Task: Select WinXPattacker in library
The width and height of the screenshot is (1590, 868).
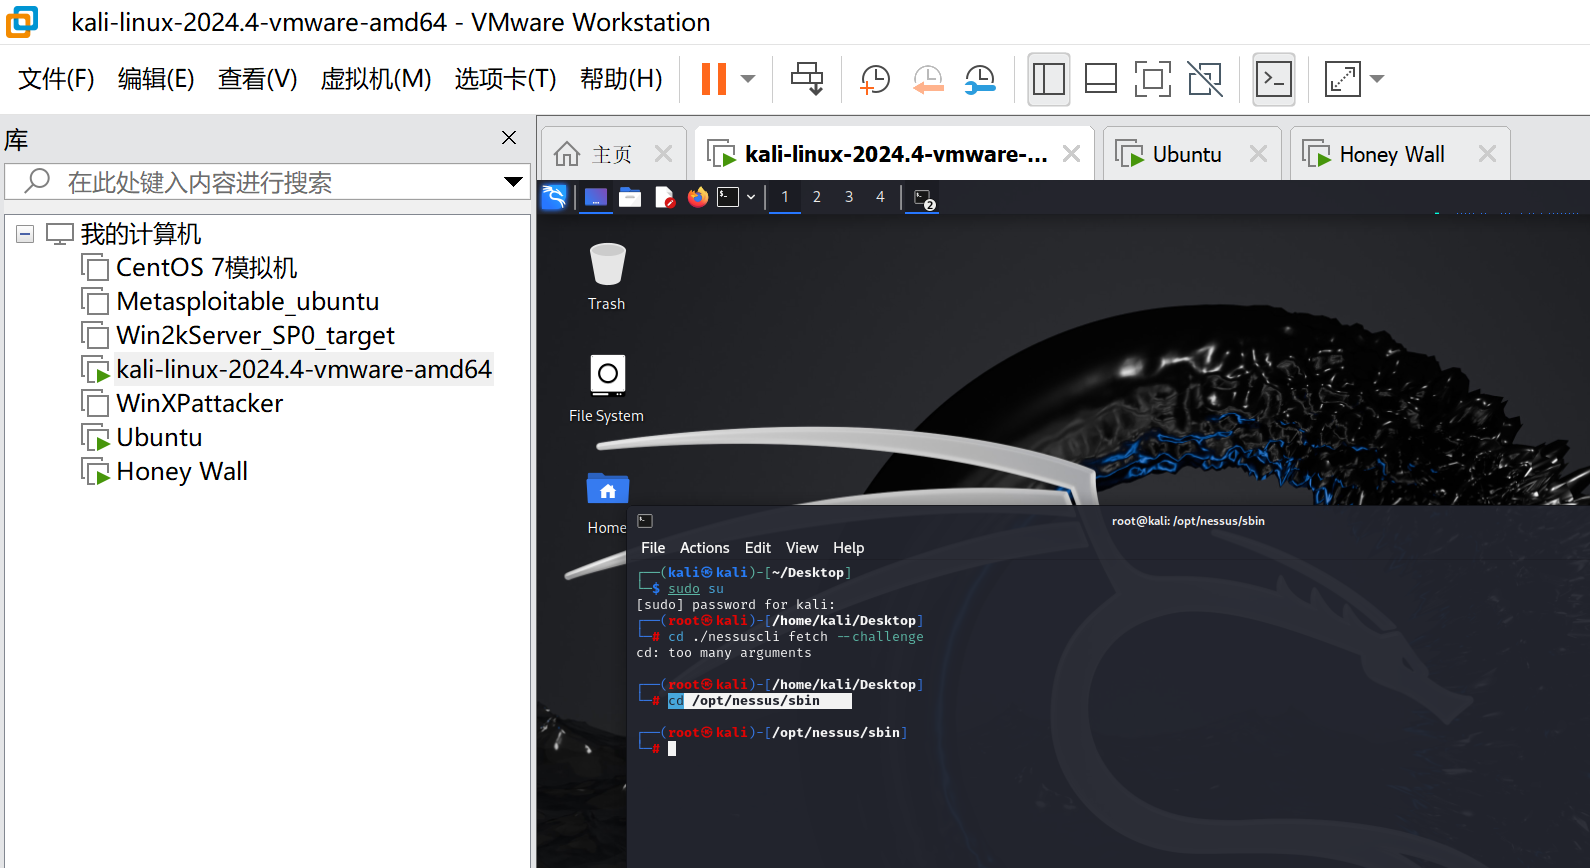Action: click(199, 404)
